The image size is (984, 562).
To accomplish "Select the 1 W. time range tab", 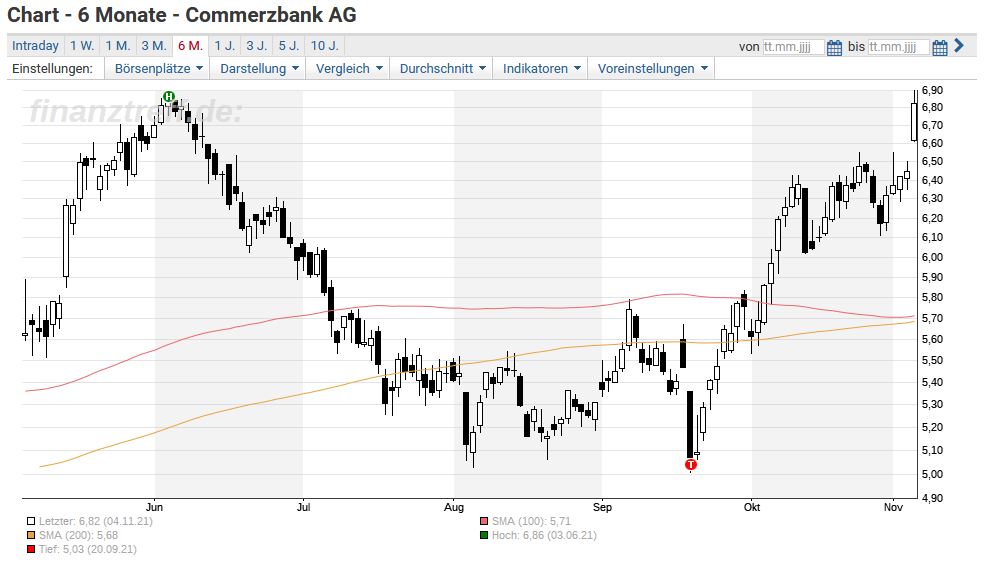I will pyautogui.click(x=82, y=46).
